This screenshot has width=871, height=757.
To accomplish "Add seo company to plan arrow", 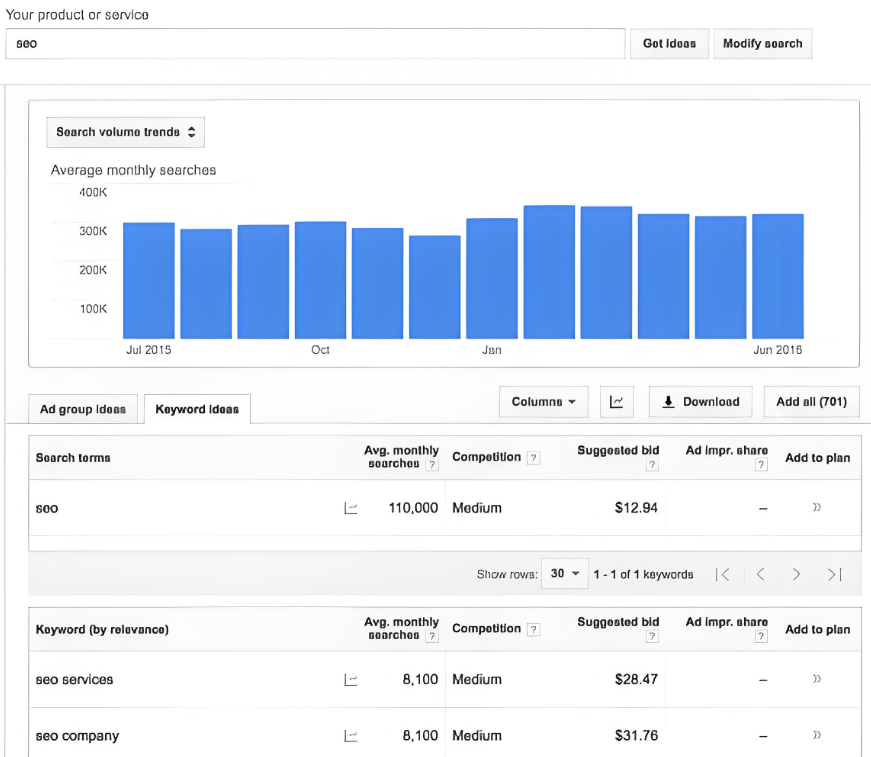I will point(817,736).
